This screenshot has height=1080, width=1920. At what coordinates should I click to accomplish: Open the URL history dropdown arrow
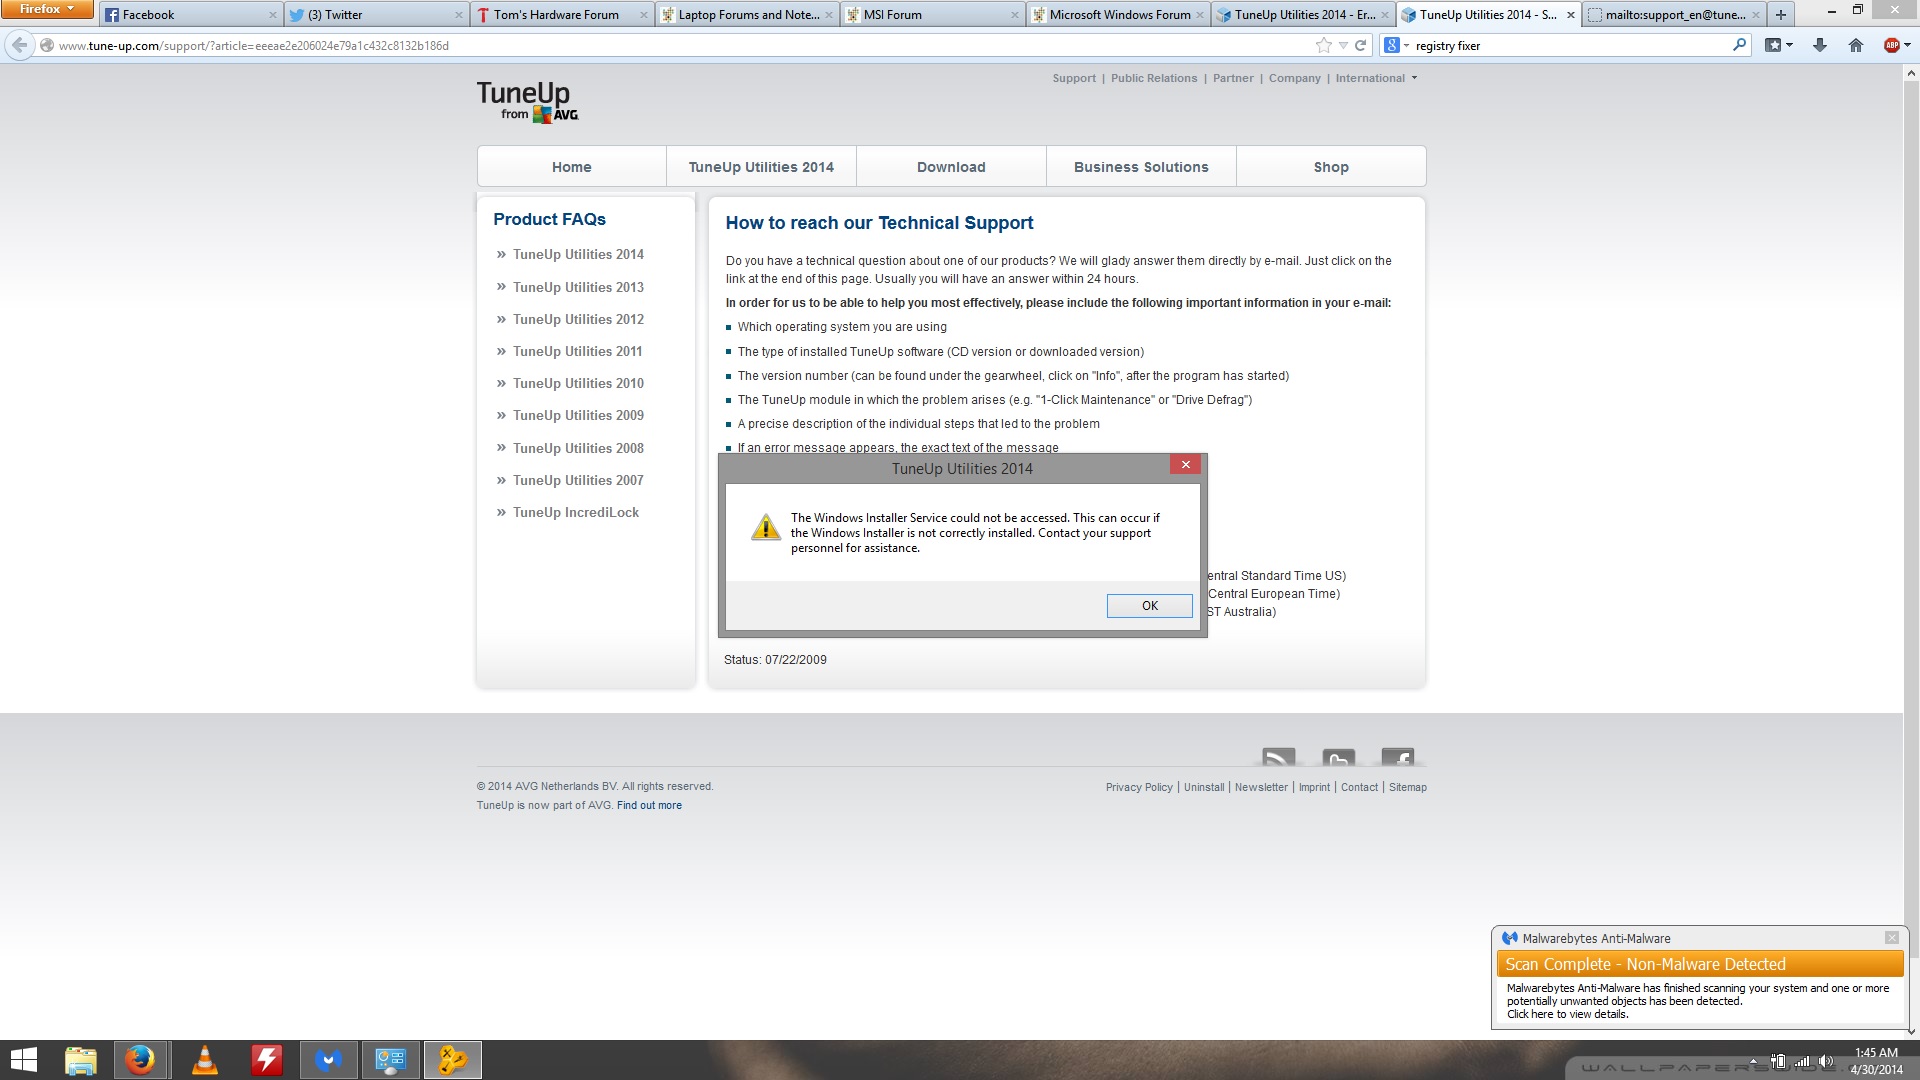coord(1343,45)
